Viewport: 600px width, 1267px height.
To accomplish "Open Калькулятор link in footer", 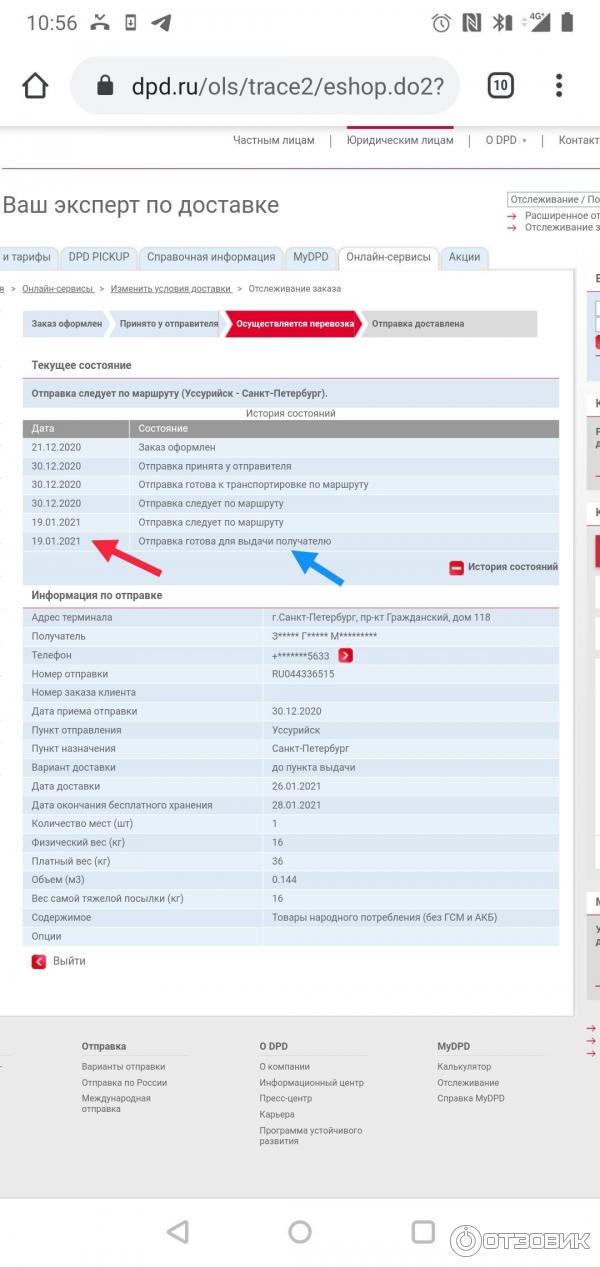I will 464,1067.
